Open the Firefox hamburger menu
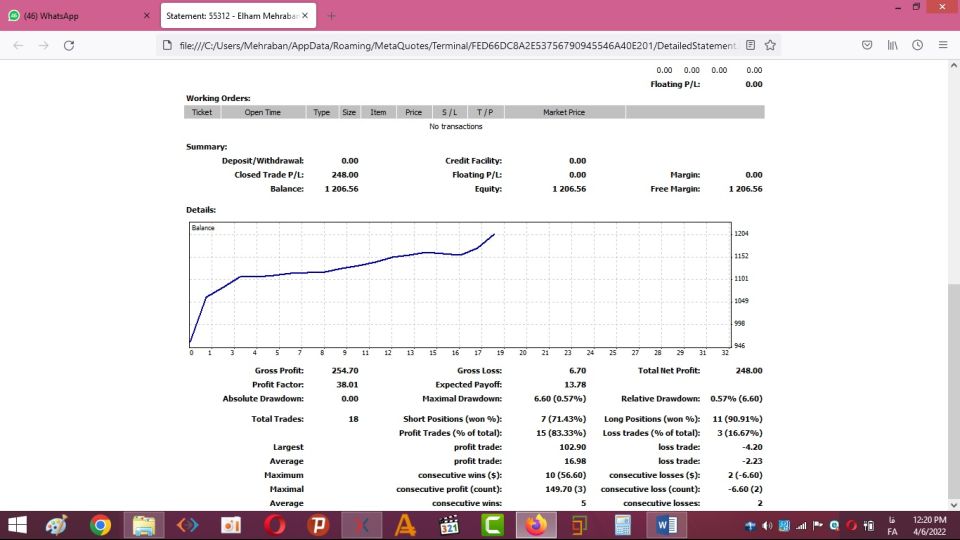960x540 pixels. coord(943,45)
